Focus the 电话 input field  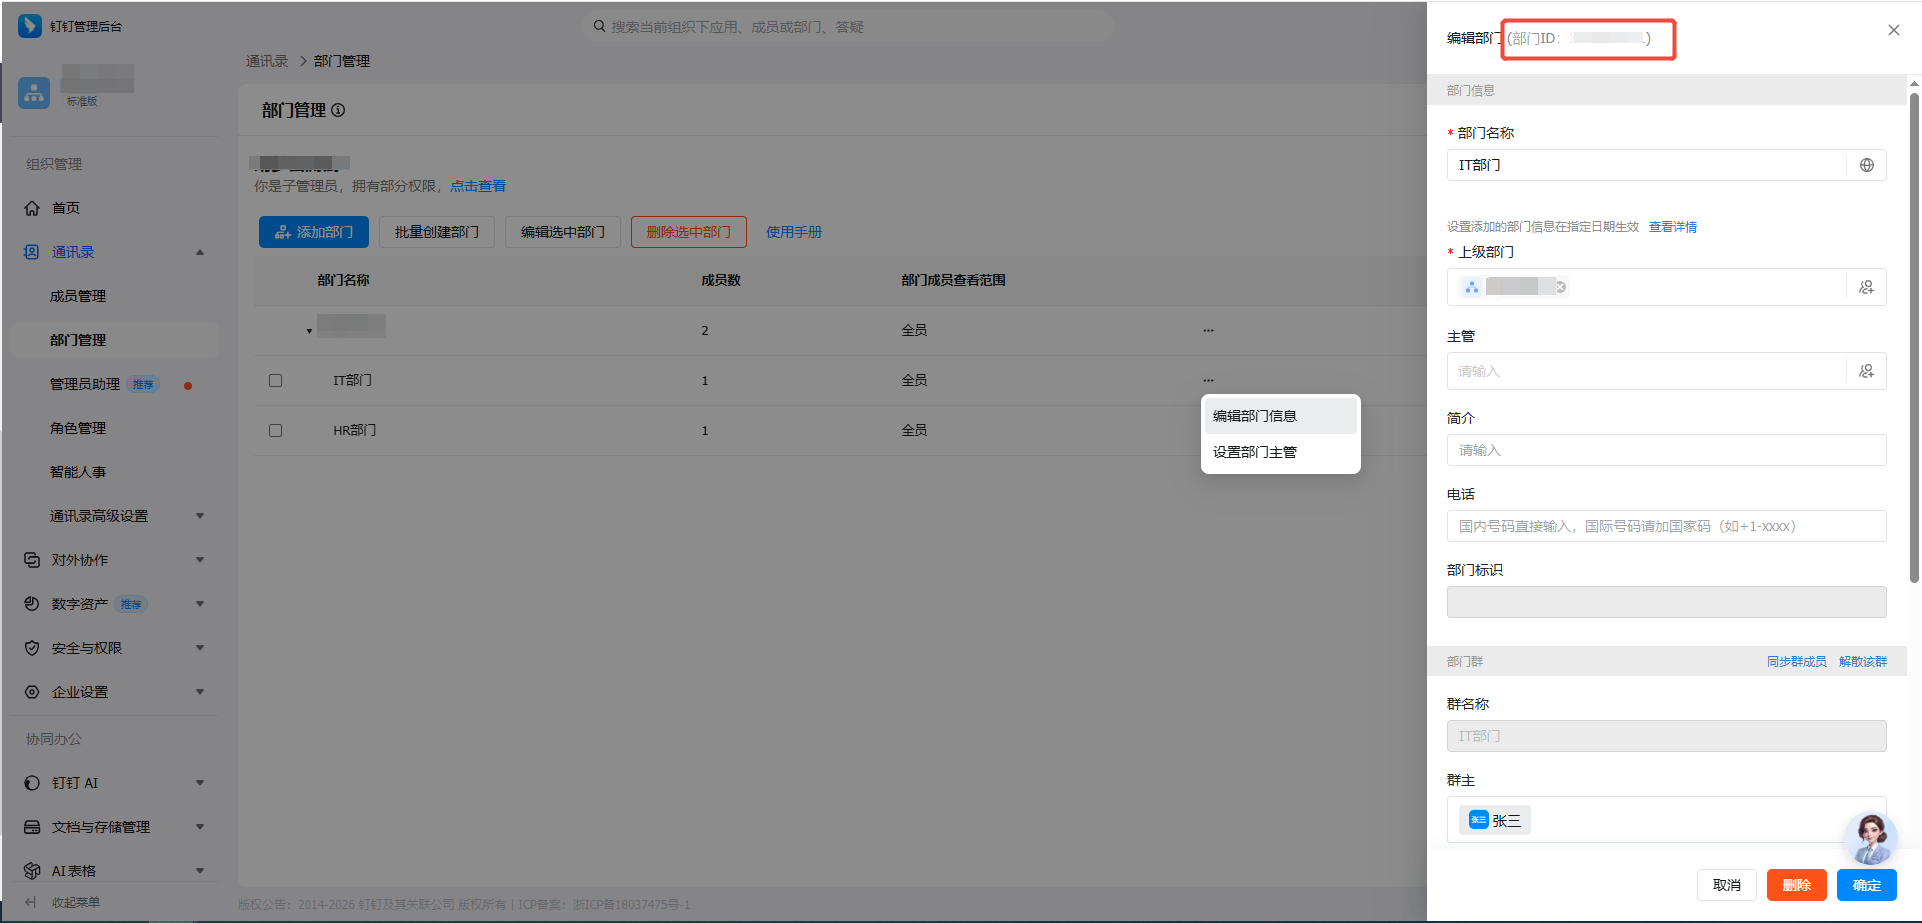coord(1667,526)
